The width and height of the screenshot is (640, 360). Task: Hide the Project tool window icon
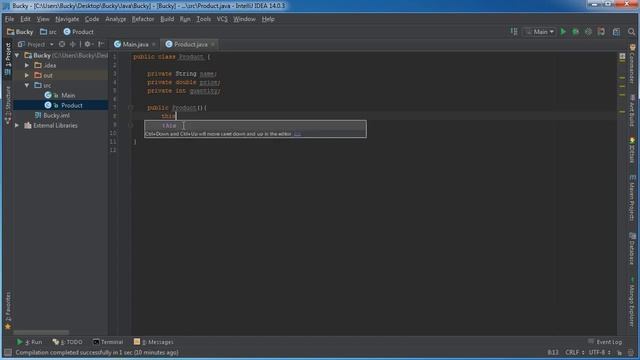[101, 44]
